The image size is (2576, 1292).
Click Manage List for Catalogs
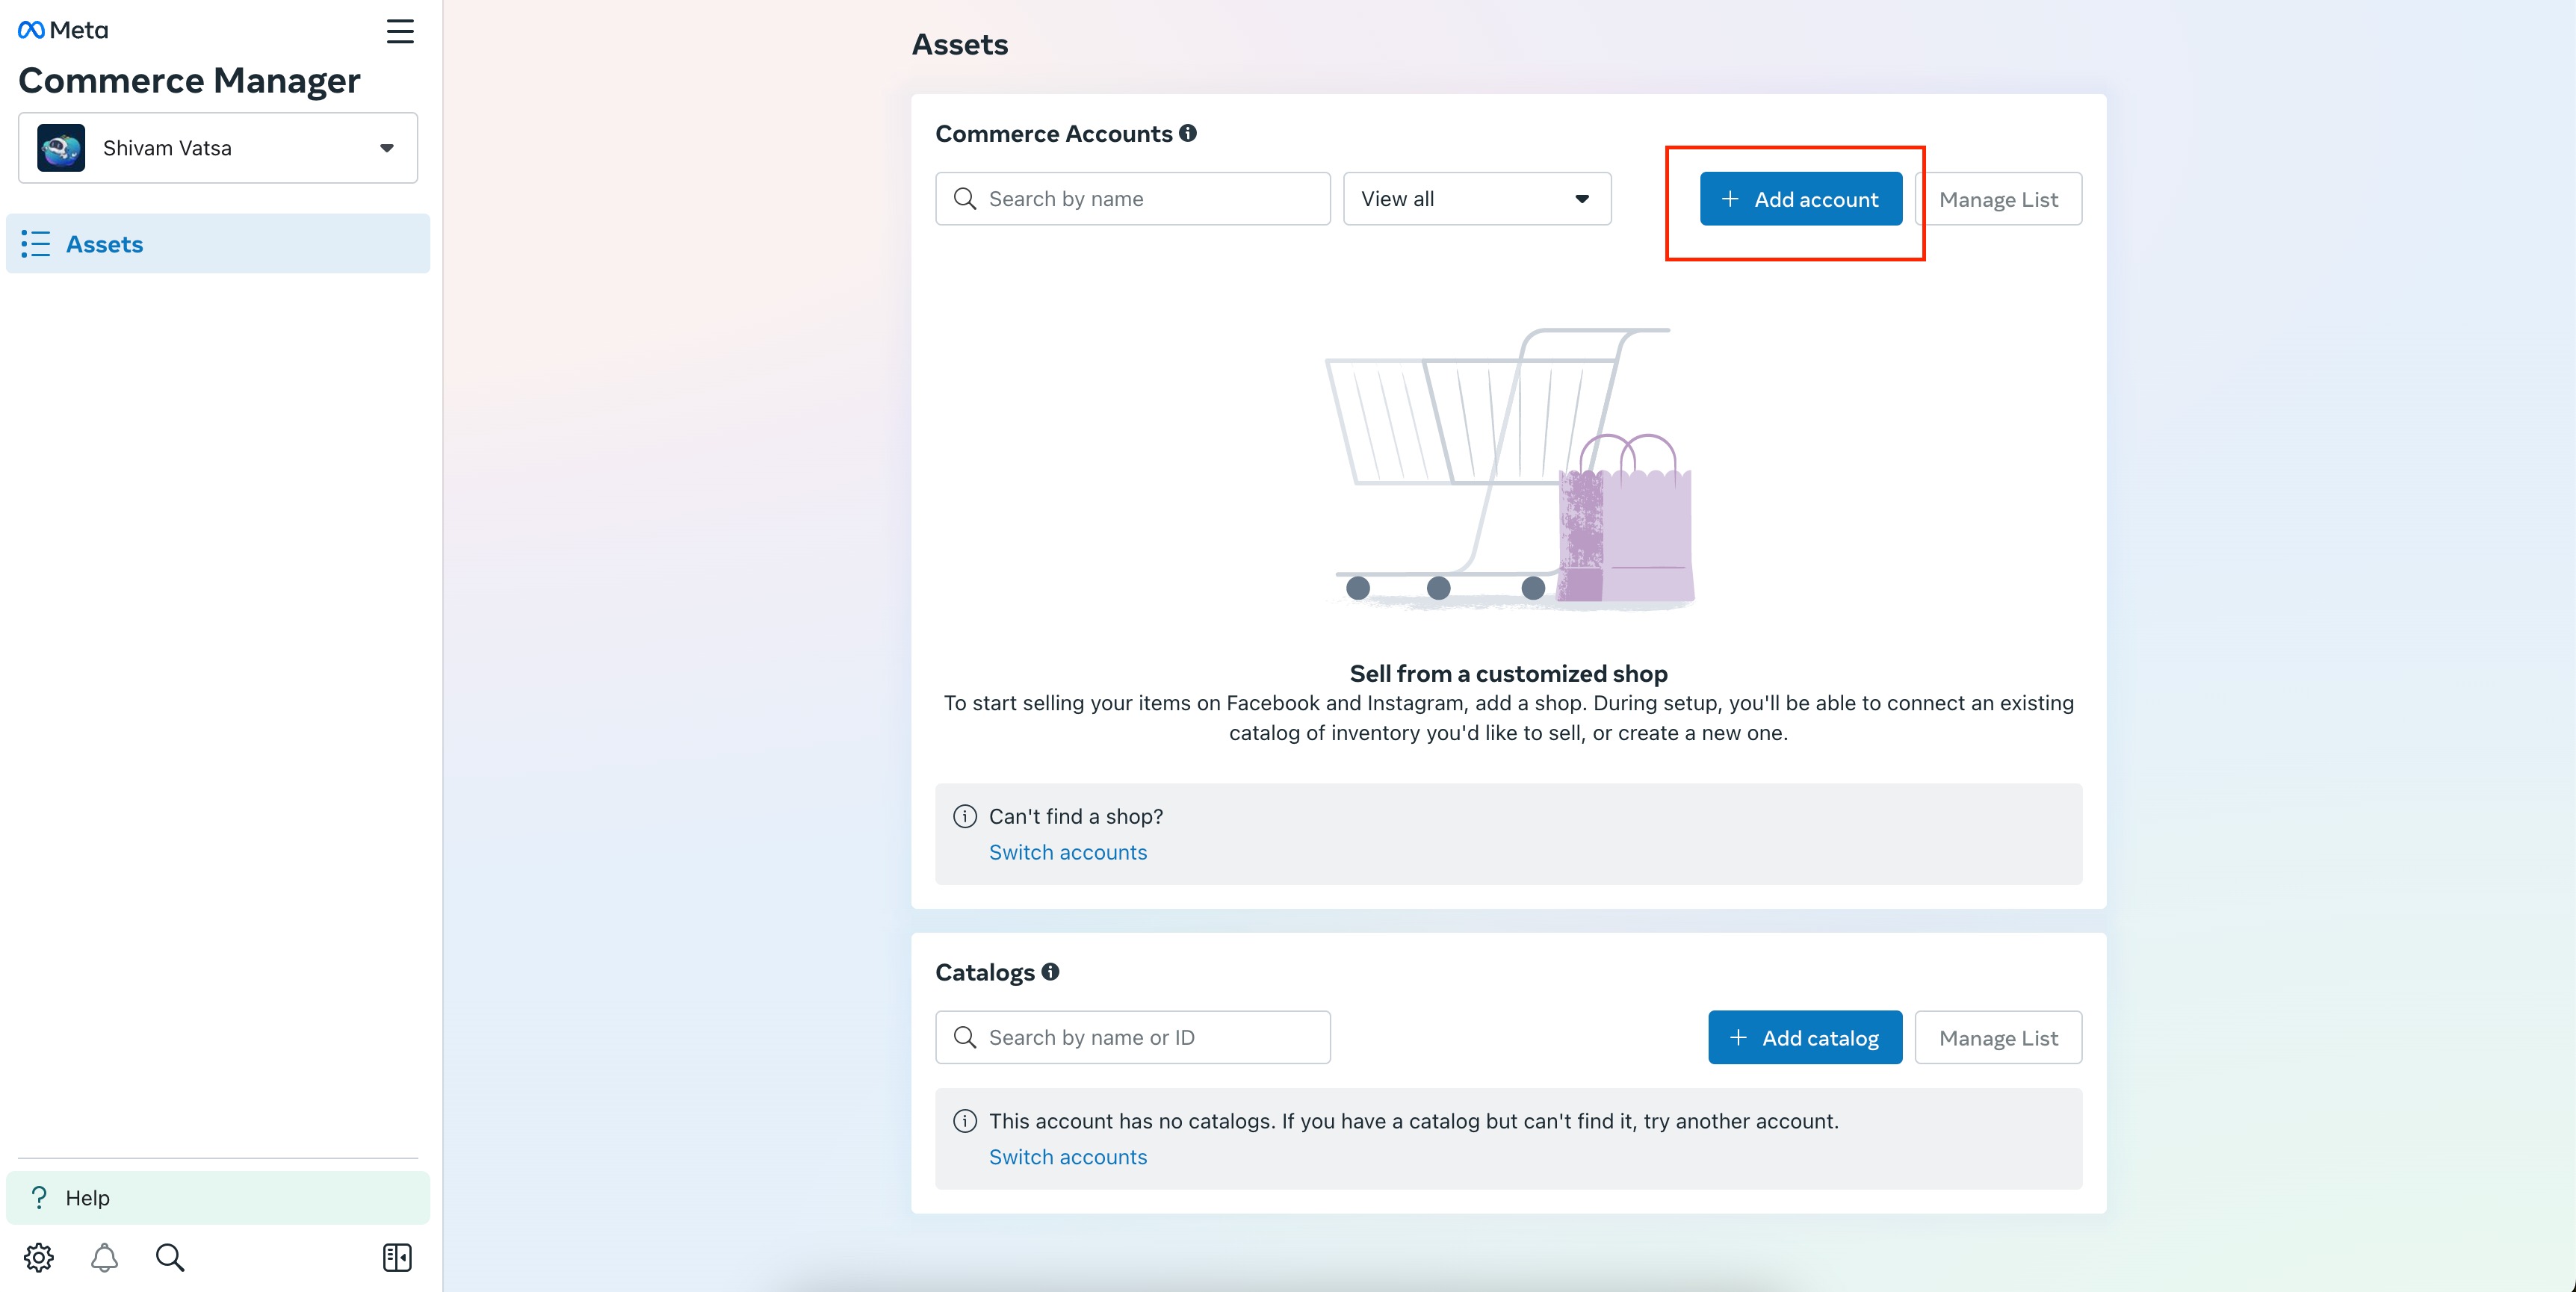tap(1998, 1037)
